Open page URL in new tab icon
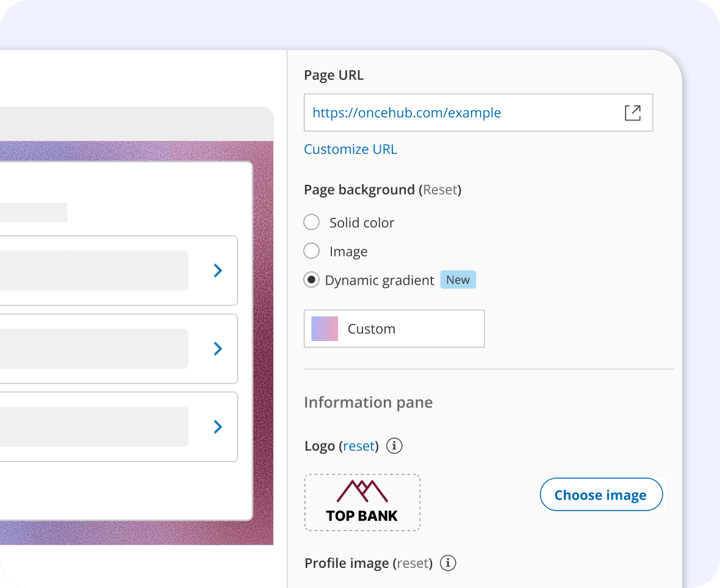The width and height of the screenshot is (720, 588). point(633,113)
